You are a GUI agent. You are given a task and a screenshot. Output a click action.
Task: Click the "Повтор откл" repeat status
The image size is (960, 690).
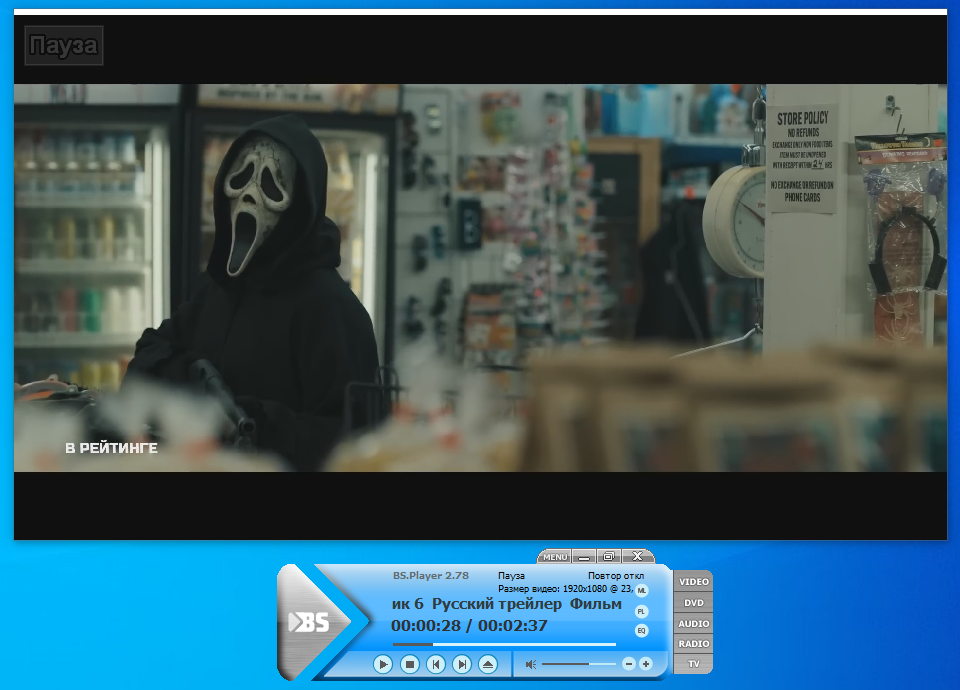[x=616, y=576]
